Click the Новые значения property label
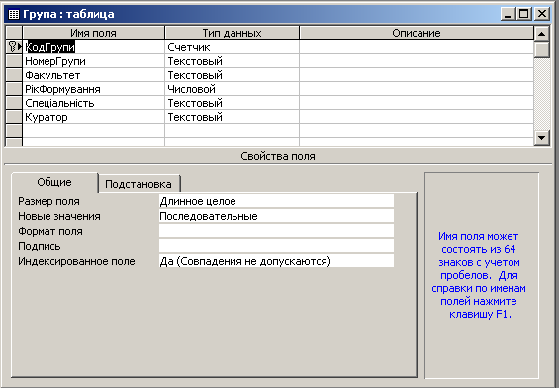The image size is (559, 388). coord(59,216)
